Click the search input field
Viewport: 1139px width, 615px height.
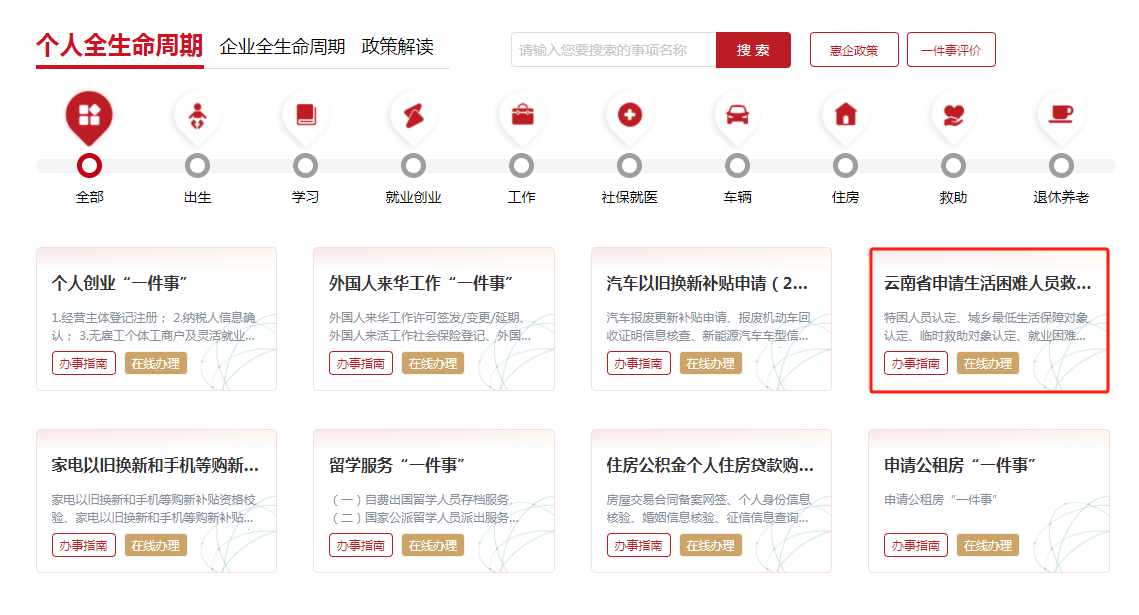pyautogui.click(x=610, y=49)
